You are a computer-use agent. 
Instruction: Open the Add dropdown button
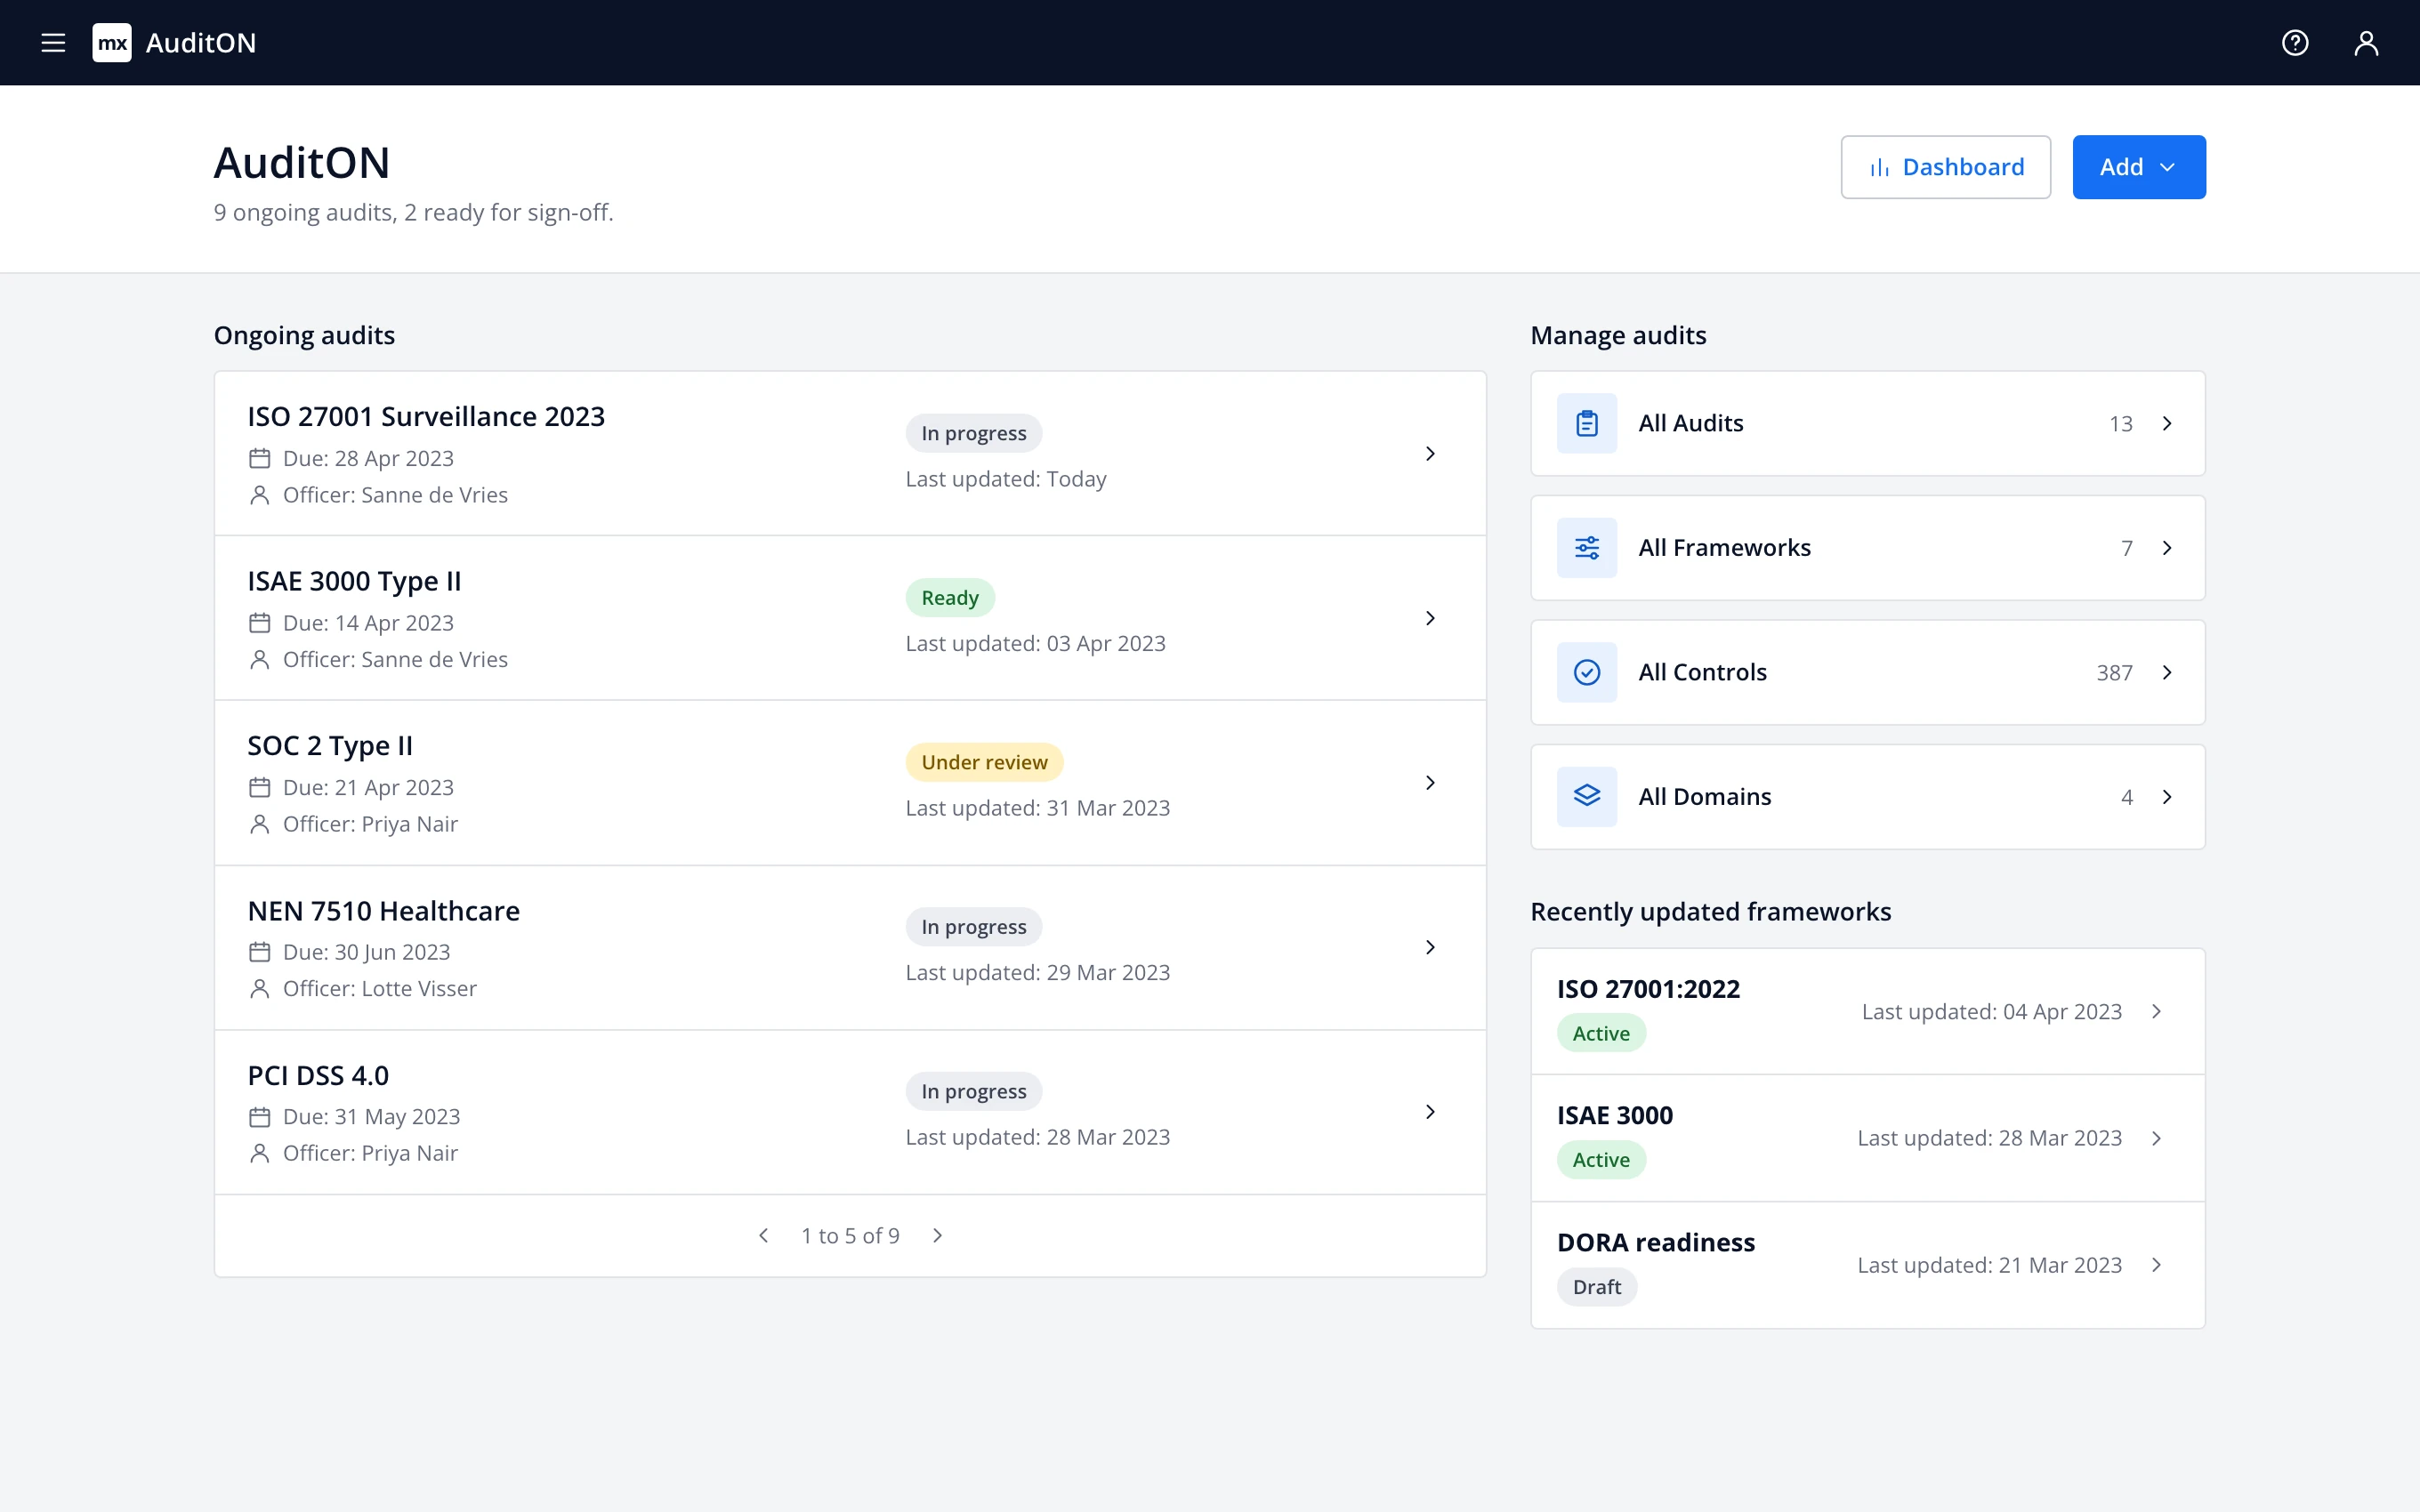(2139, 167)
